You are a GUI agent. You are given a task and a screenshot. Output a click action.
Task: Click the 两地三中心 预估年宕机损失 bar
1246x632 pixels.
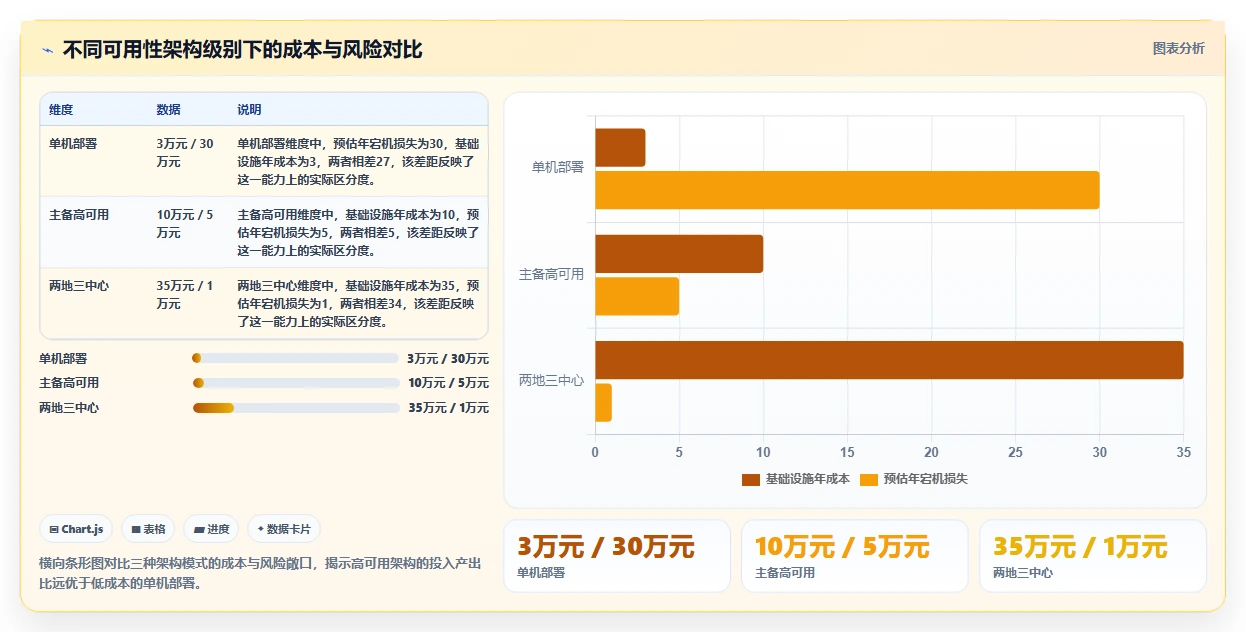(x=603, y=402)
